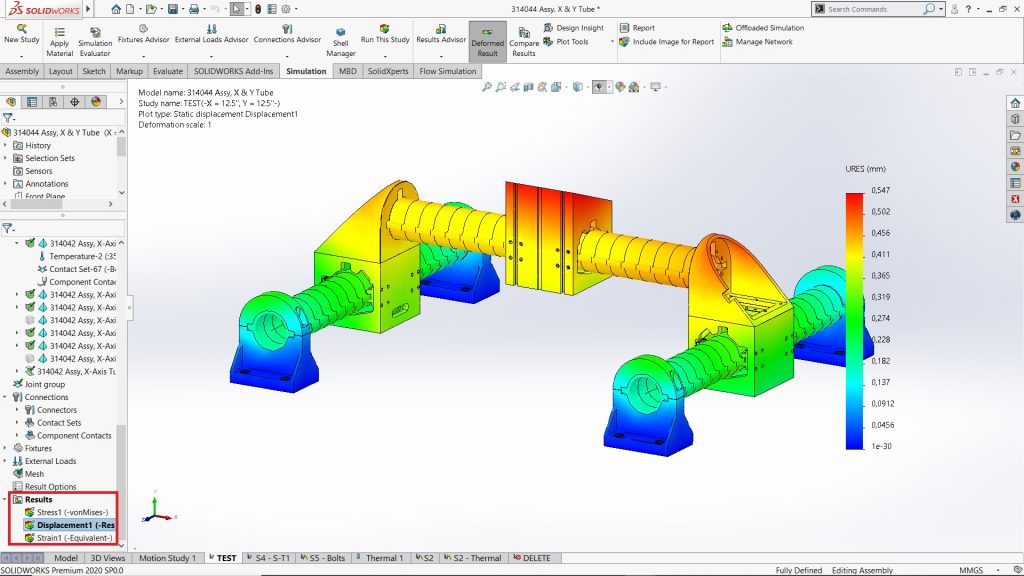Expand the Fixtures tree node
The height and width of the screenshot is (576, 1024).
(6, 448)
